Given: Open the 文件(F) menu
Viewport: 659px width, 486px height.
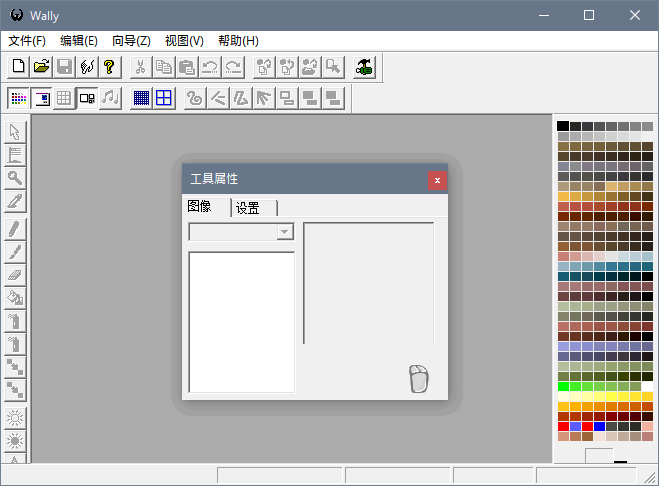Looking at the screenshot, I should [27, 41].
